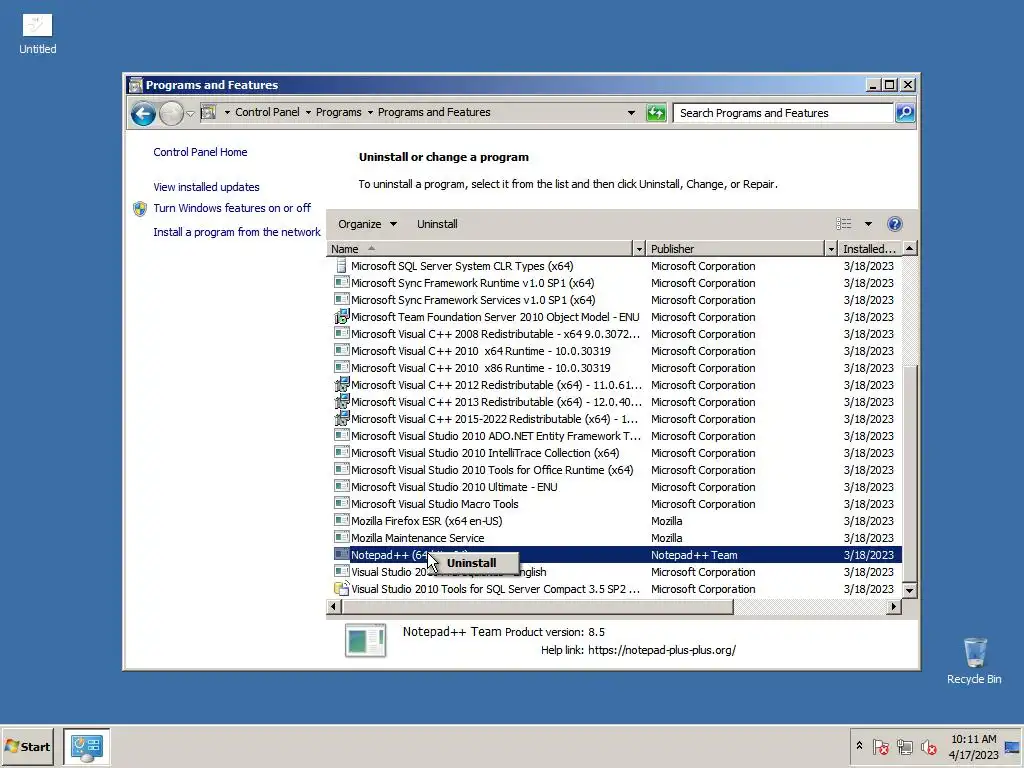Click the Search Programs and Features field
Image resolution: width=1024 pixels, height=768 pixels.
783,113
